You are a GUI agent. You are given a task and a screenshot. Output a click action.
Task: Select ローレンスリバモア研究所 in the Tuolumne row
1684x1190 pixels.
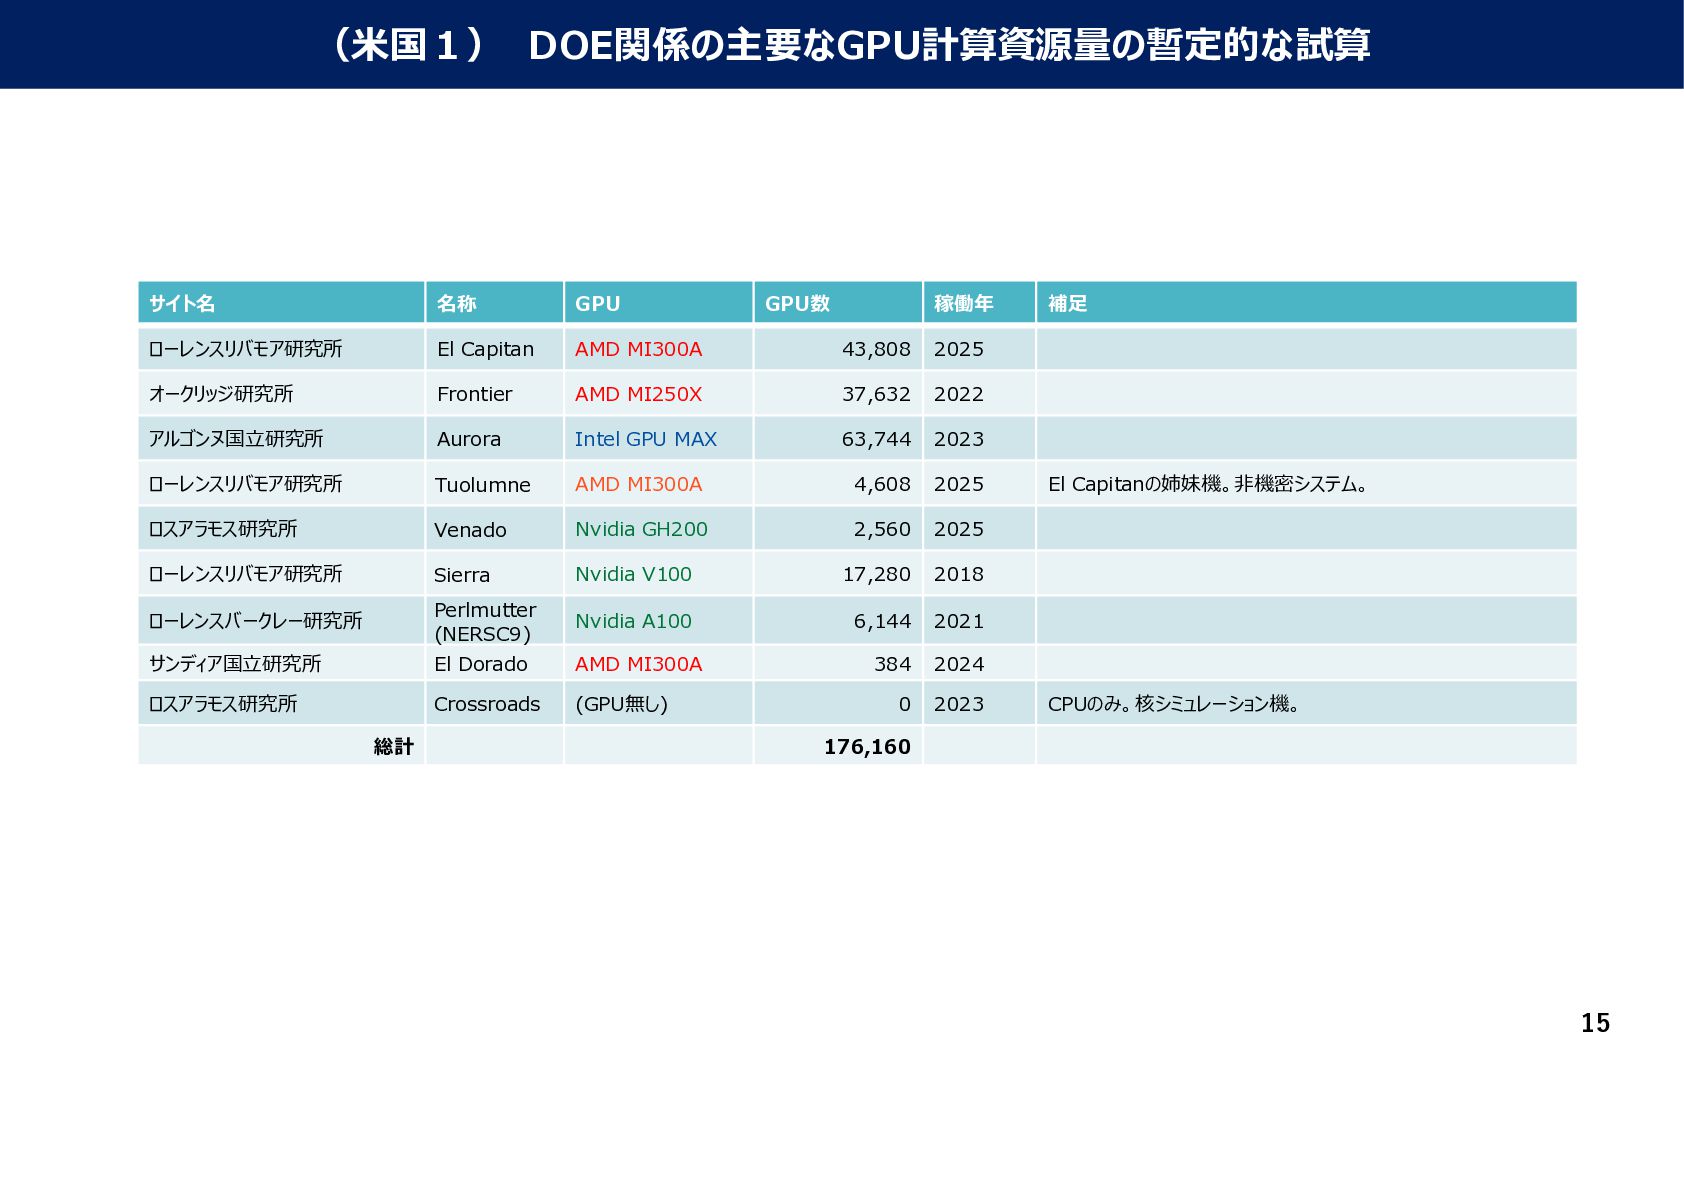pyautogui.click(x=245, y=484)
